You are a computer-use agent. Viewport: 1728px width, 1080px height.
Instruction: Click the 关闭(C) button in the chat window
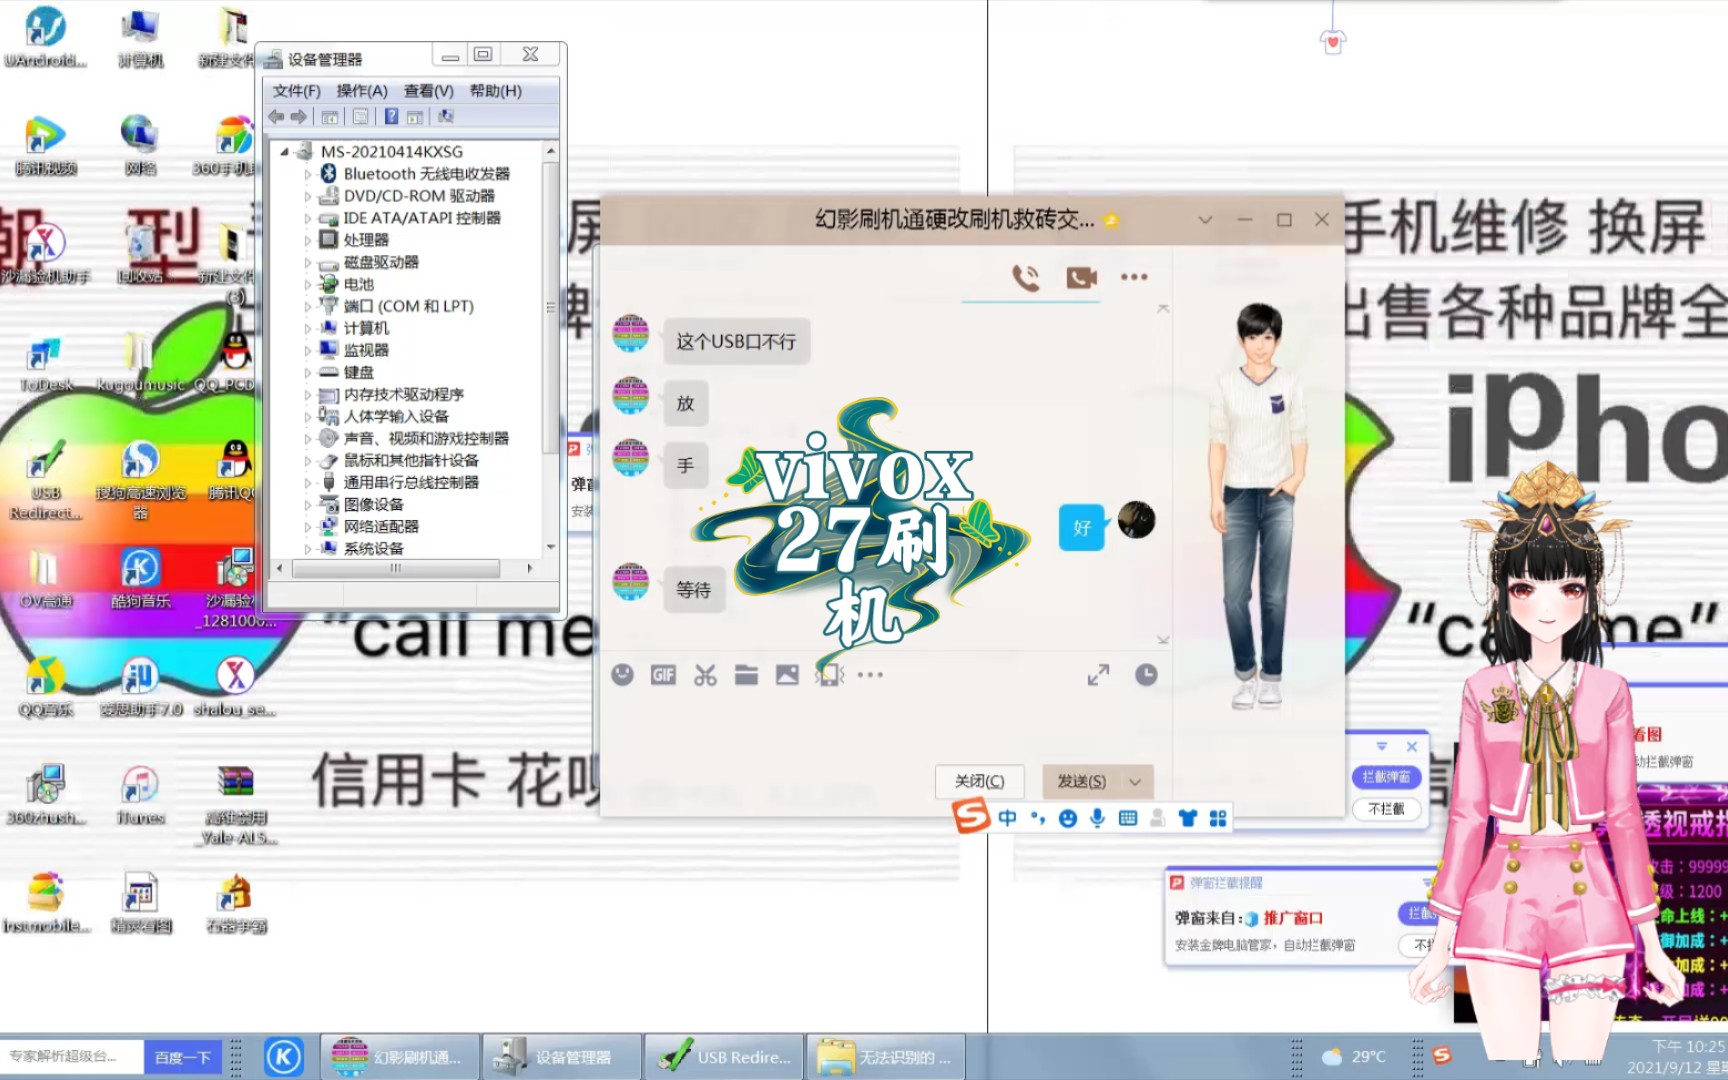point(979,781)
